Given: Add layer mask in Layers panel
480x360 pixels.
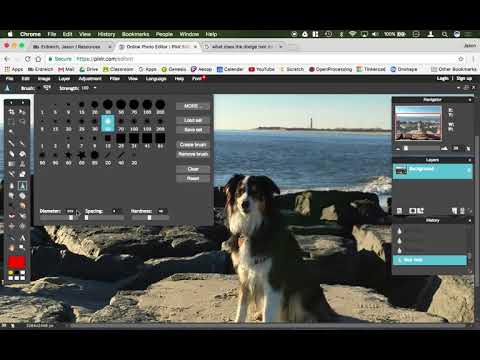Looking at the screenshot, I should click(x=413, y=211).
